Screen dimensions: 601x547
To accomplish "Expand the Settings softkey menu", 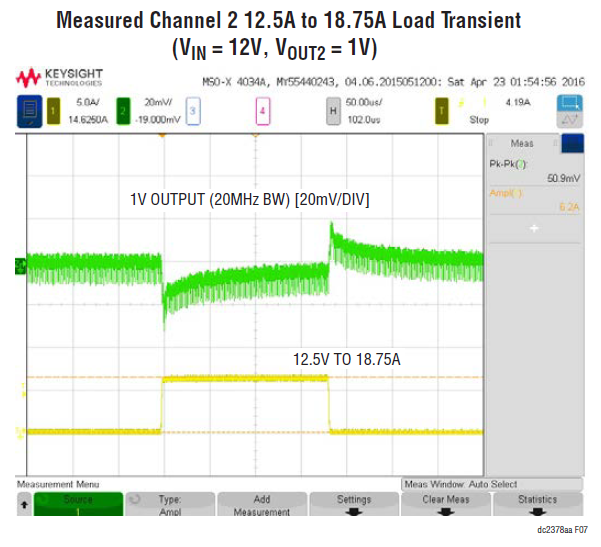I will (x=353, y=505).
